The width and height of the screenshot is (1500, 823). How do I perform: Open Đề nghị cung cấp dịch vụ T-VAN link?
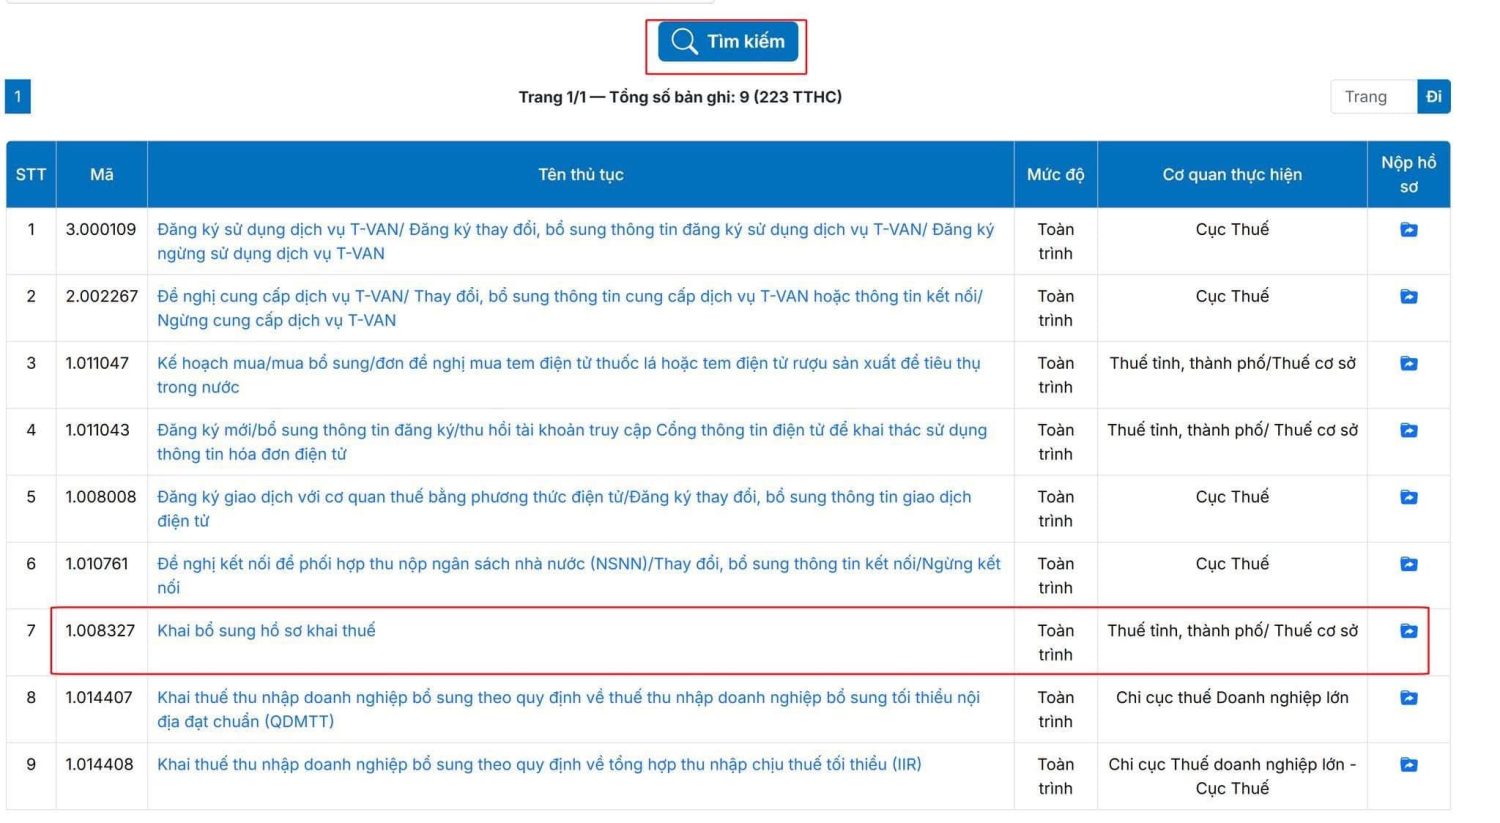click(569, 297)
